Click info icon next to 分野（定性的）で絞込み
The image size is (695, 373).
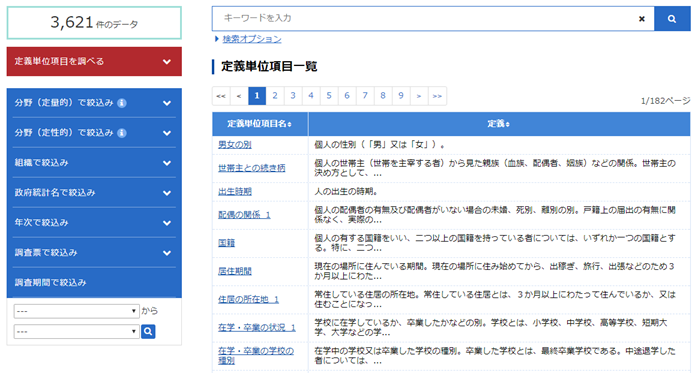[122, 133]
